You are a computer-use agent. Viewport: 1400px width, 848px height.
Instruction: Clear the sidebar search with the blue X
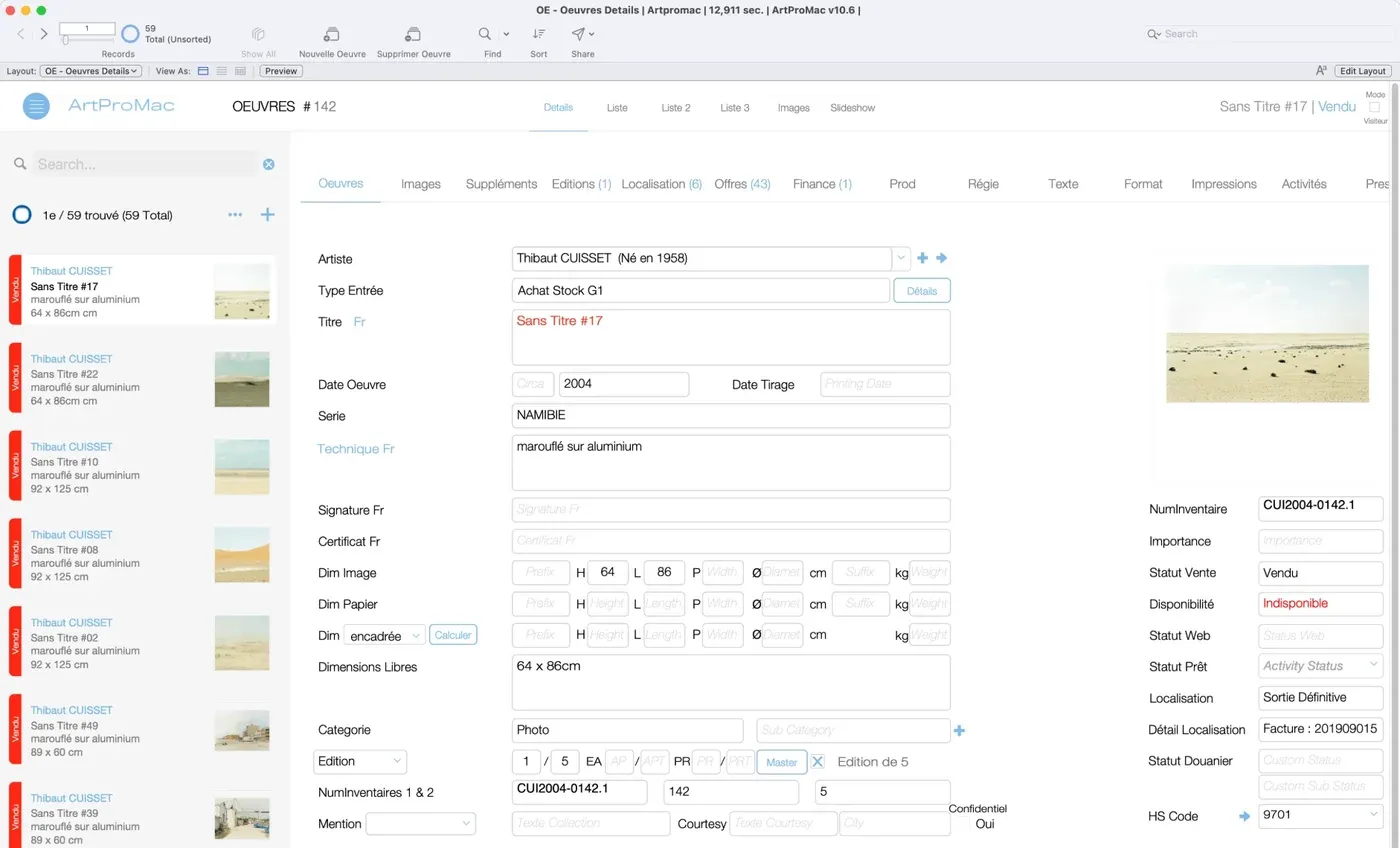pyautogui.click(x=269, y=164)
